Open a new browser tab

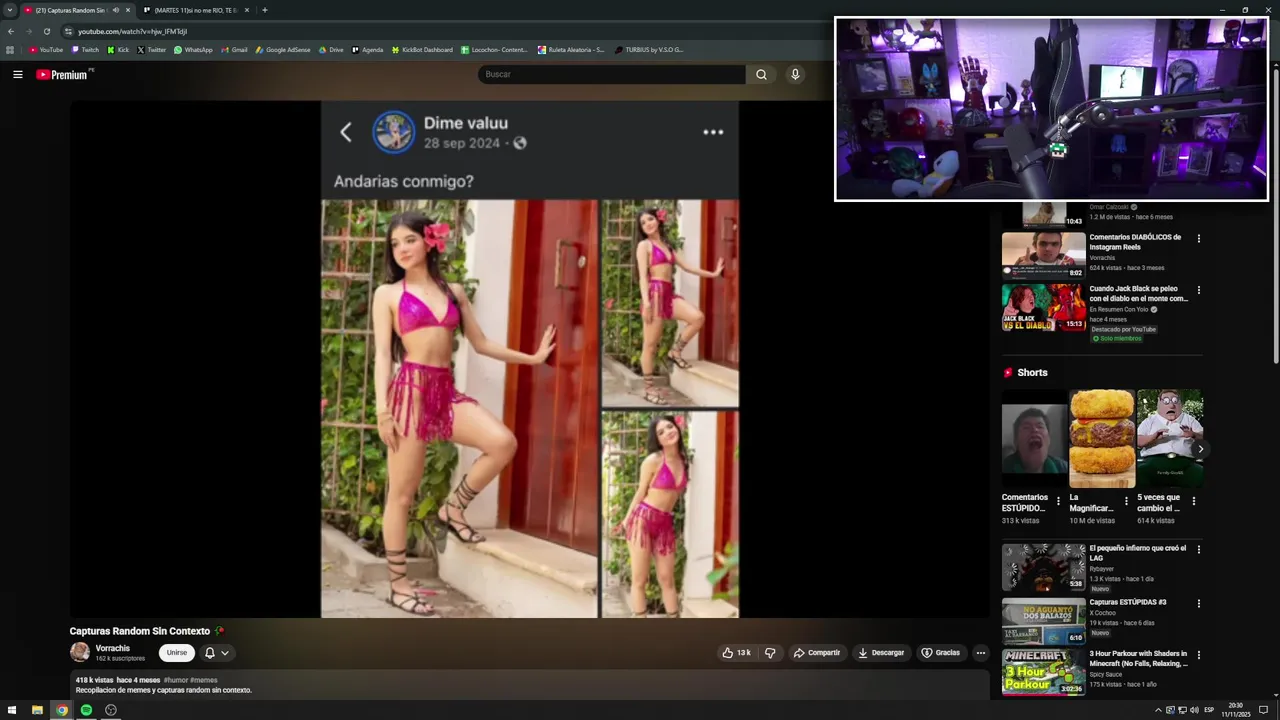tap(265, 10)
